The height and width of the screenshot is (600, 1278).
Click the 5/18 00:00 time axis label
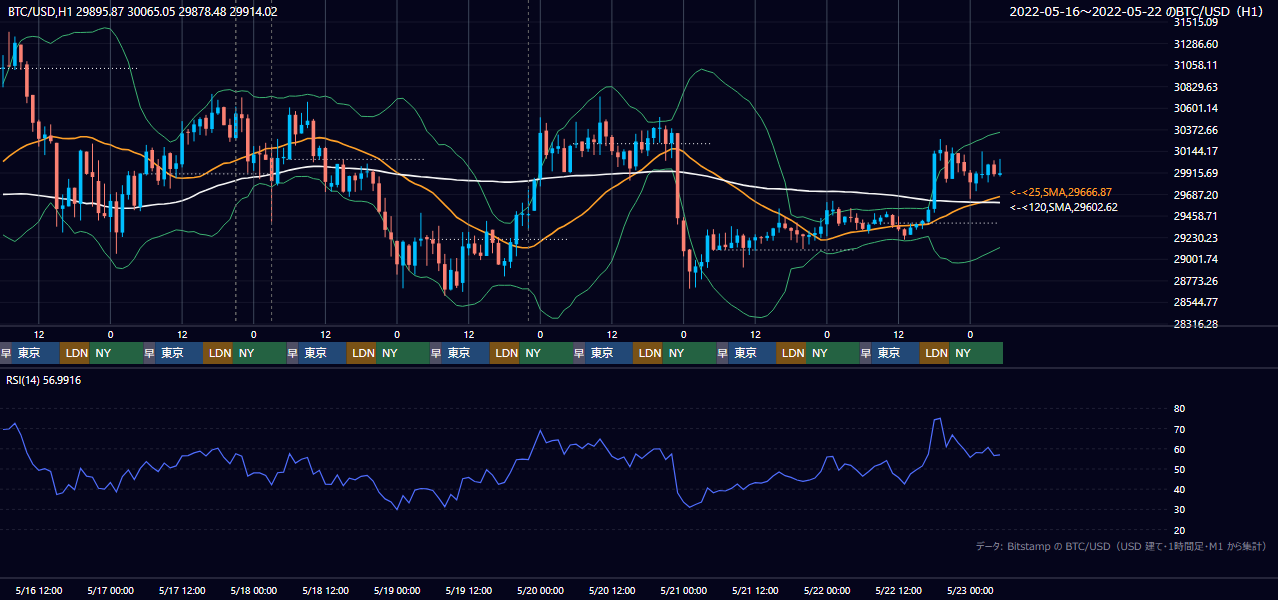pyautogui.click(x=253, y=590)
